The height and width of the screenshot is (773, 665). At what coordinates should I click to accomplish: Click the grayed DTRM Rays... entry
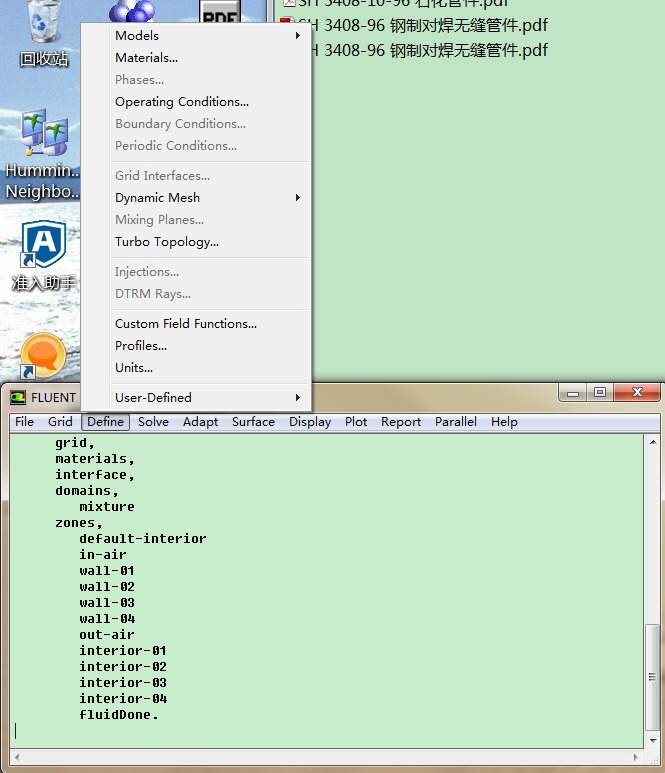tap(196, 294)
